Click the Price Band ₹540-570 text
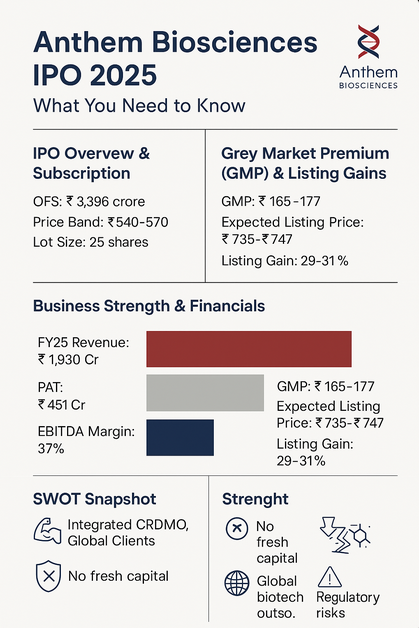This screenshot has width=419, height=628. click(101, 222)
